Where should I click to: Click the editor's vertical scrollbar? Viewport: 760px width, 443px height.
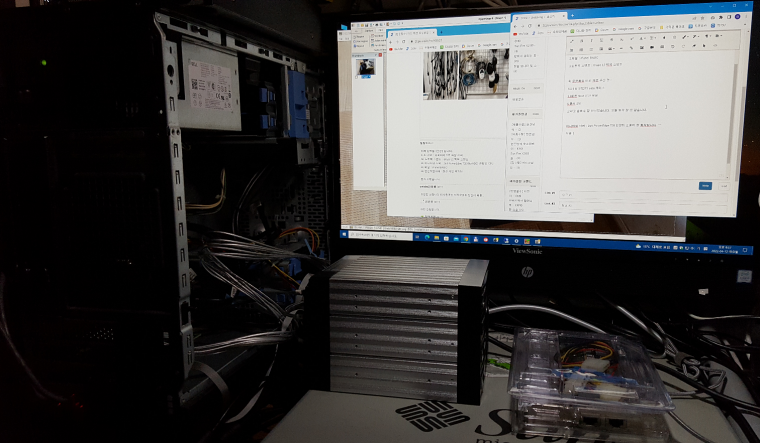coord(730,116)
